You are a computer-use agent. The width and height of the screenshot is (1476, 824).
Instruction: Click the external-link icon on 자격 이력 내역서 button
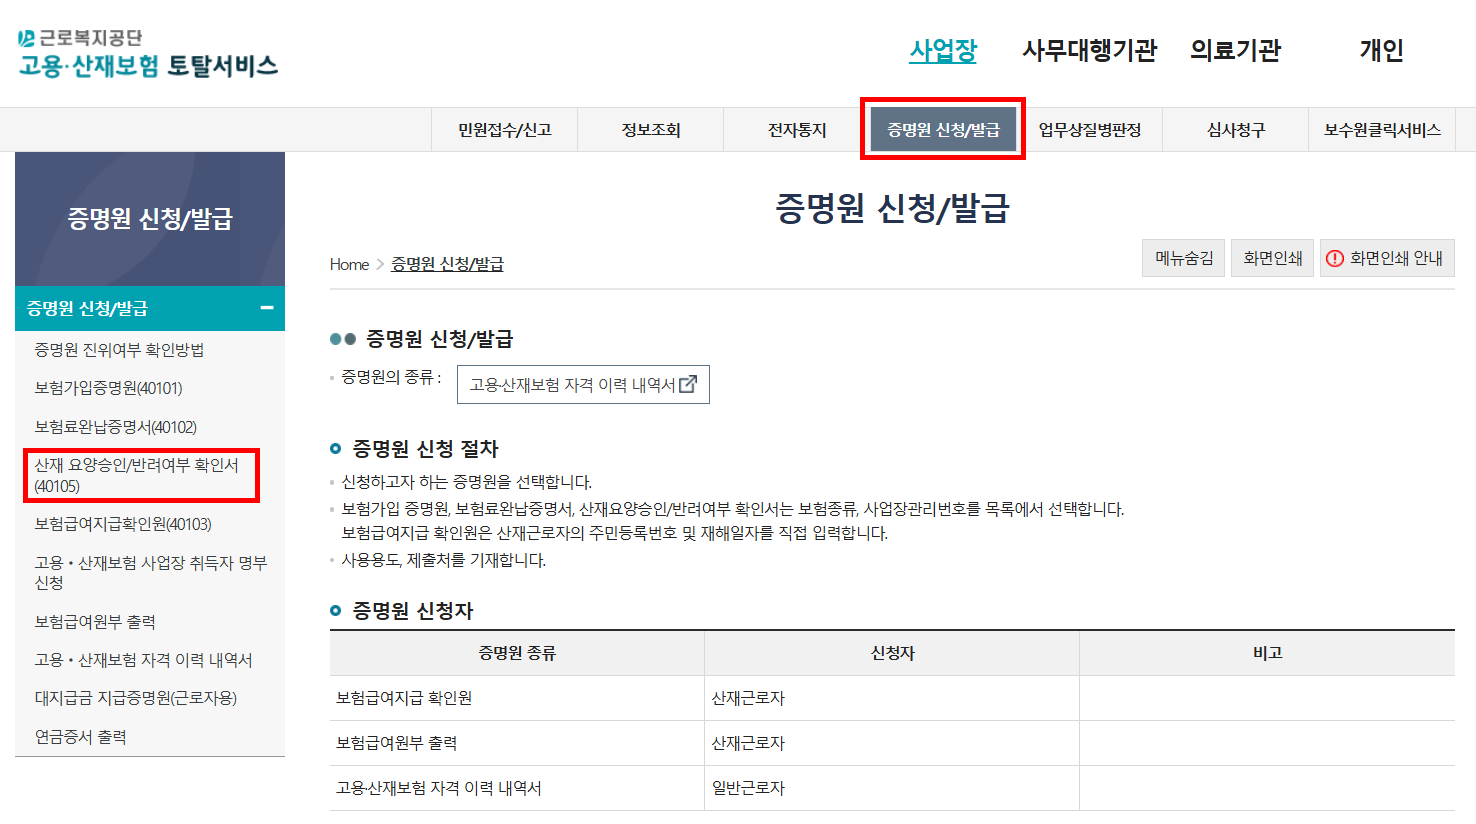point(688,384)
